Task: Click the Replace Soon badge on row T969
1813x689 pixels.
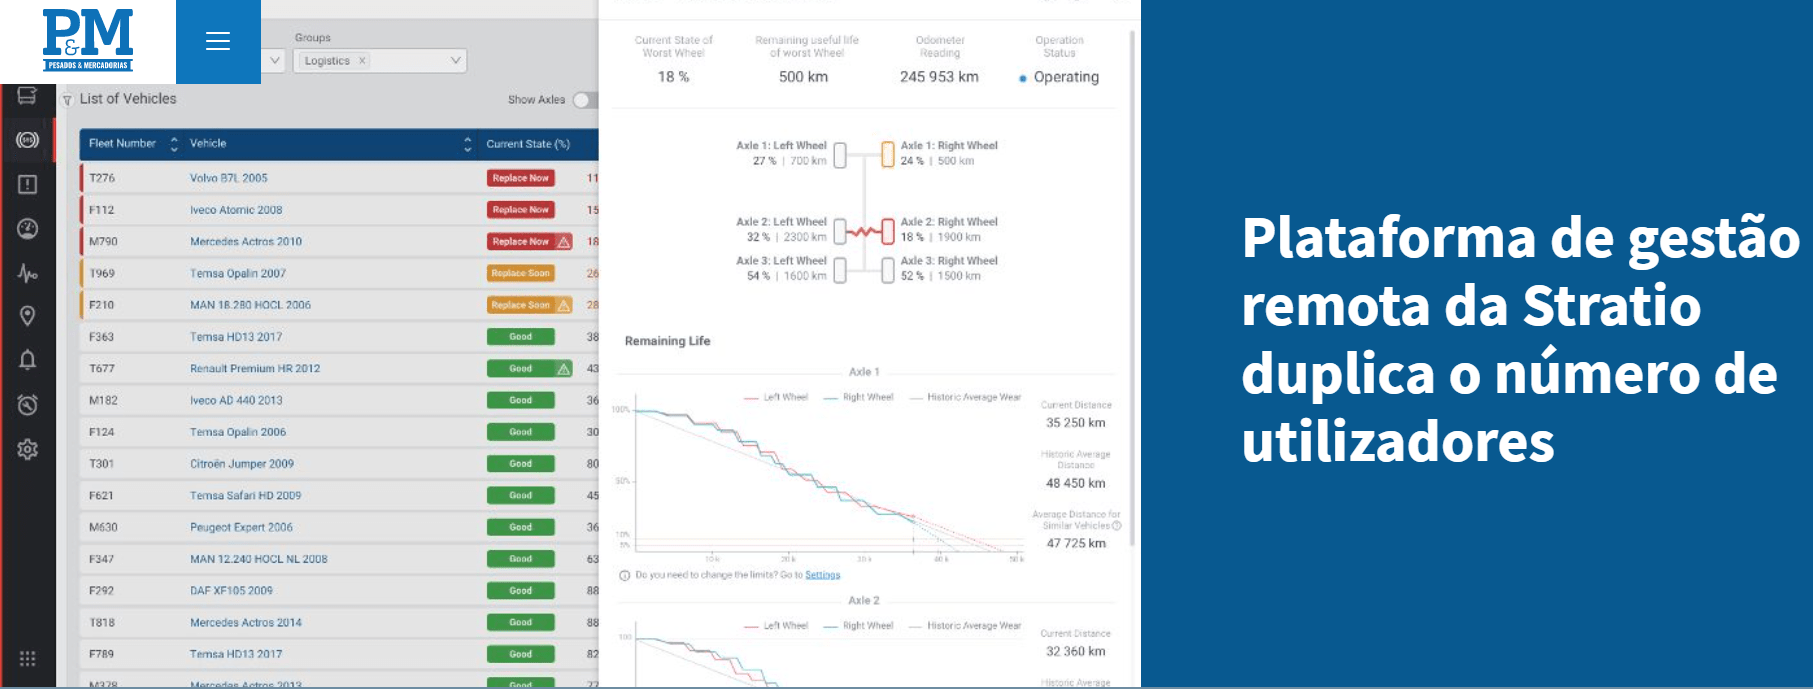Action: click(520, 273)
